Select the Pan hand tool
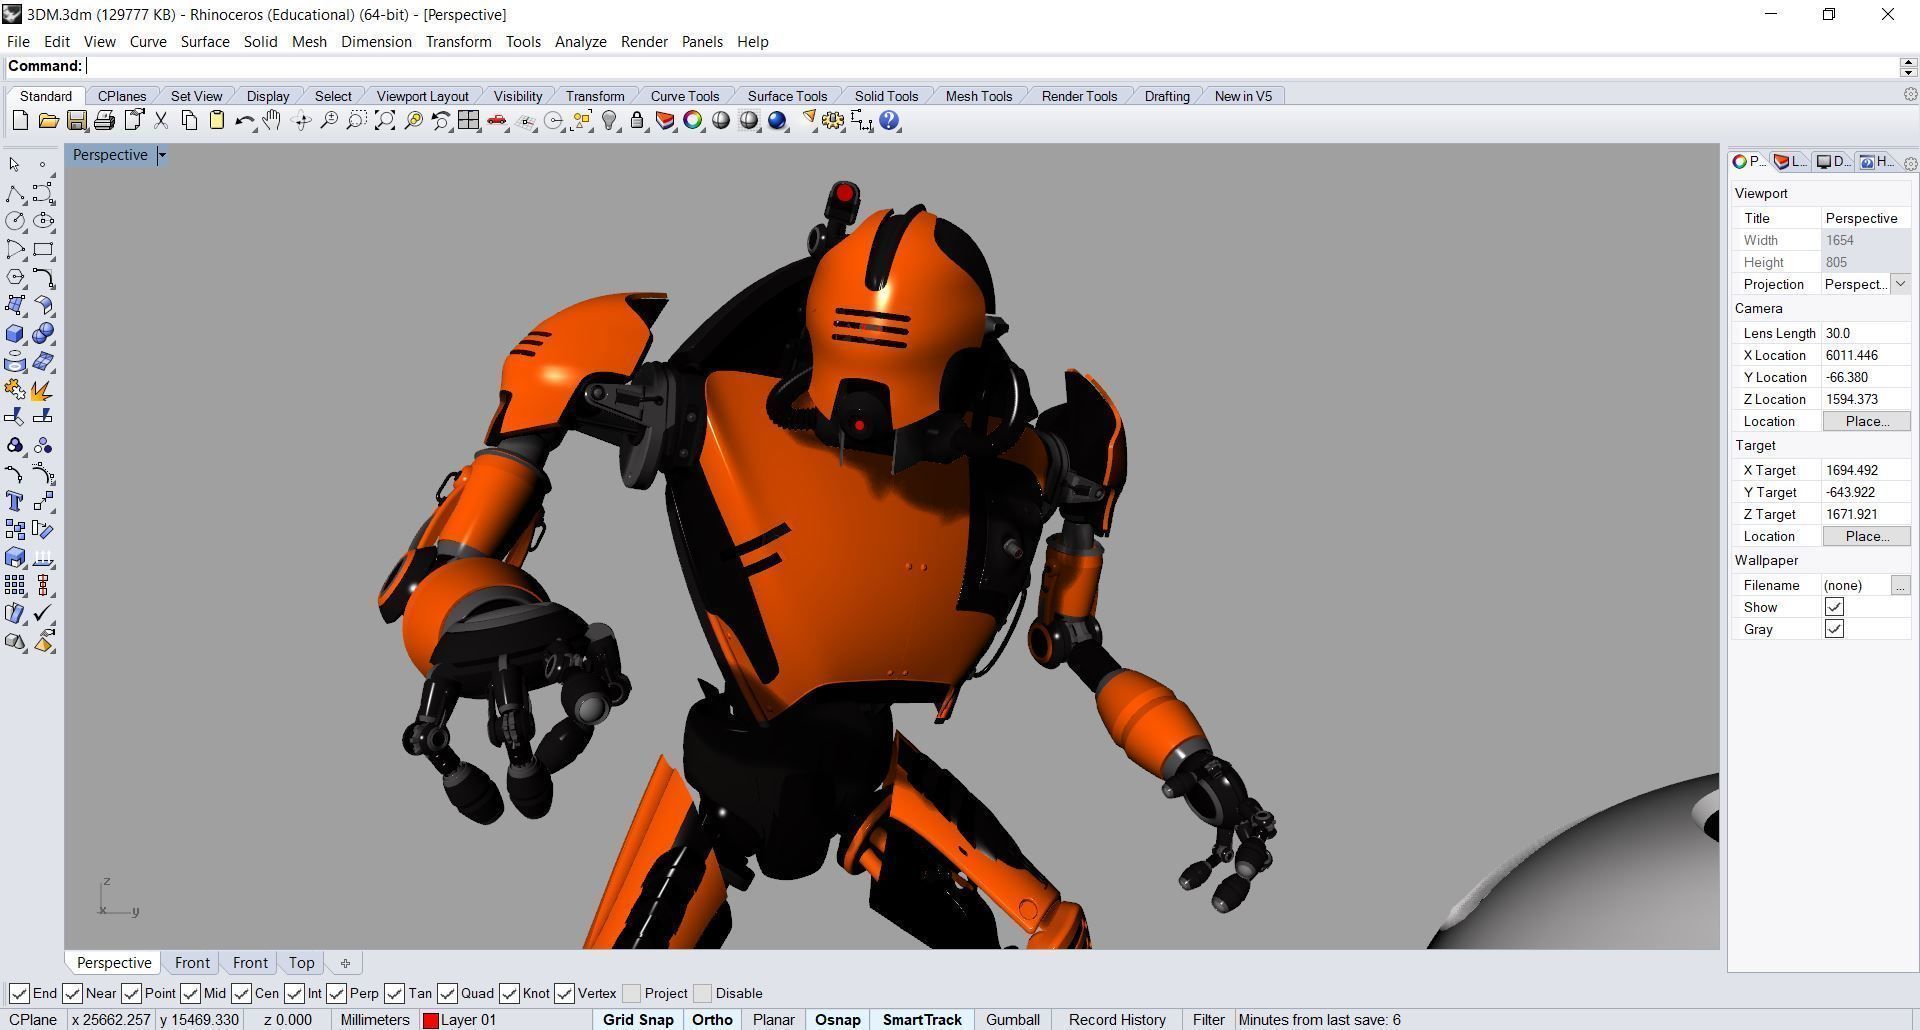Image resolution: width=1920 pixels, height=1030 pixels. click(272, 121)
